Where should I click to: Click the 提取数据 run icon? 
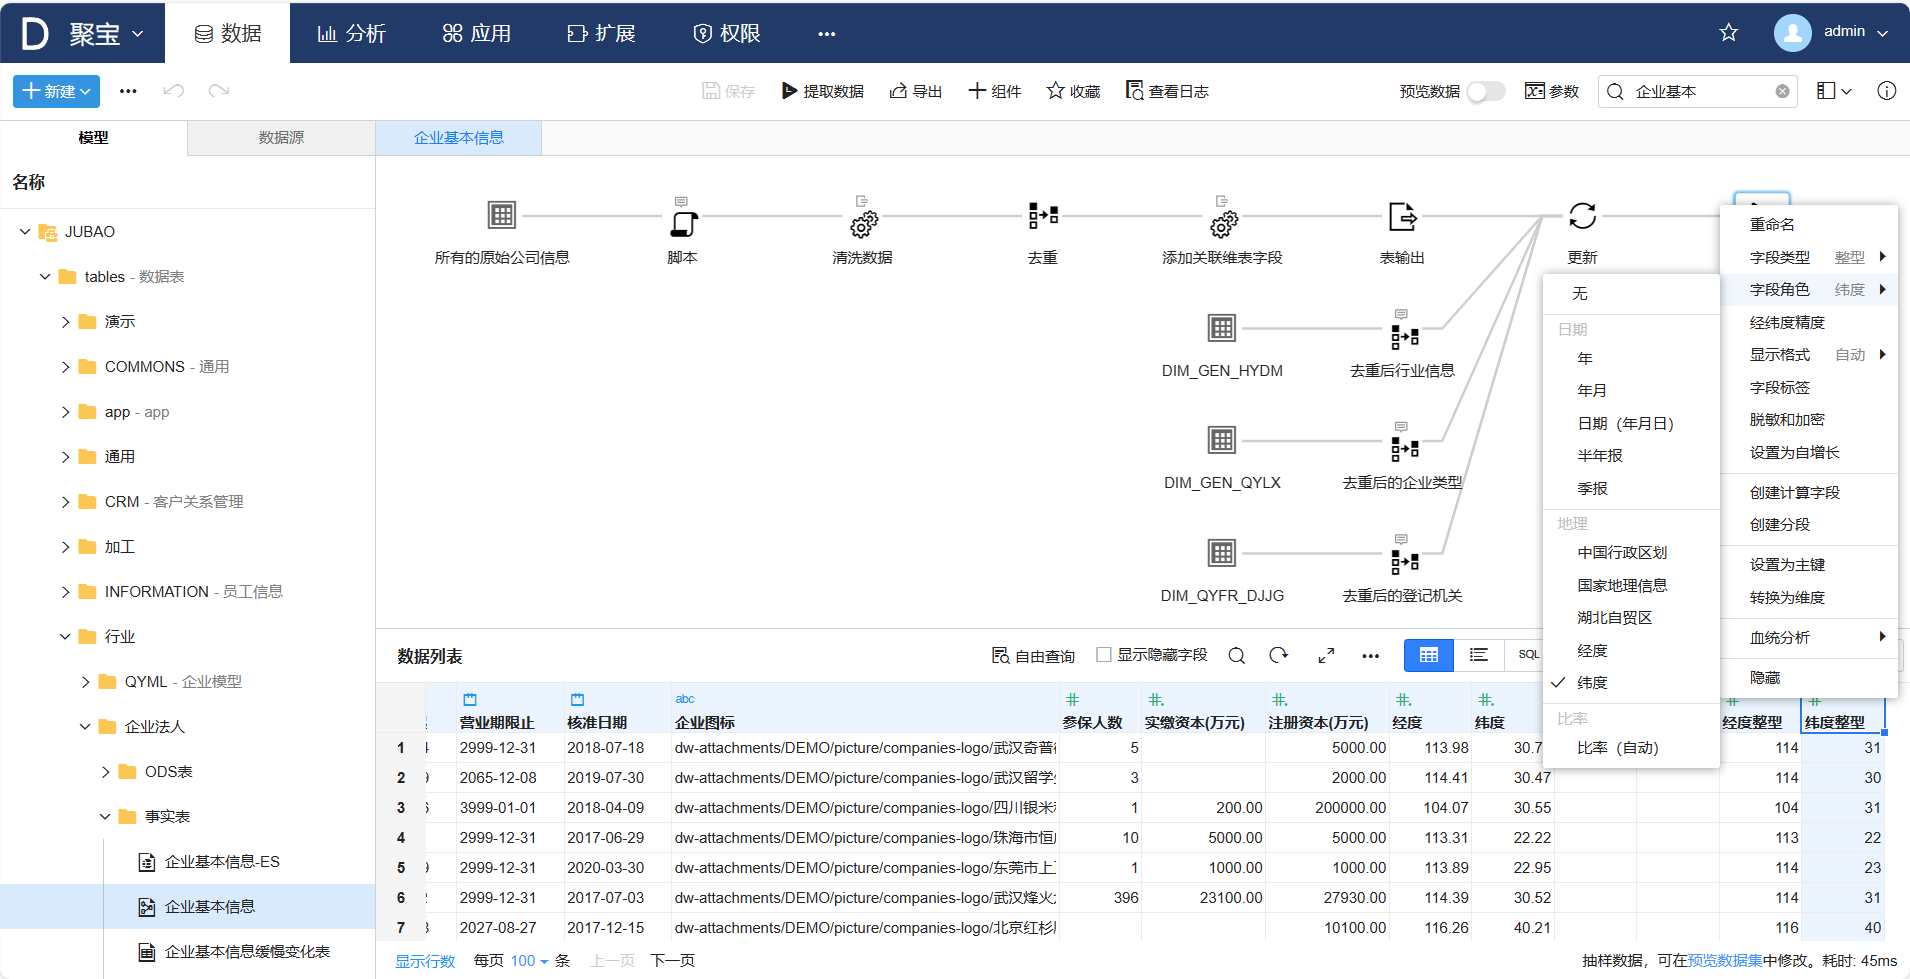(x=789, y=91)
